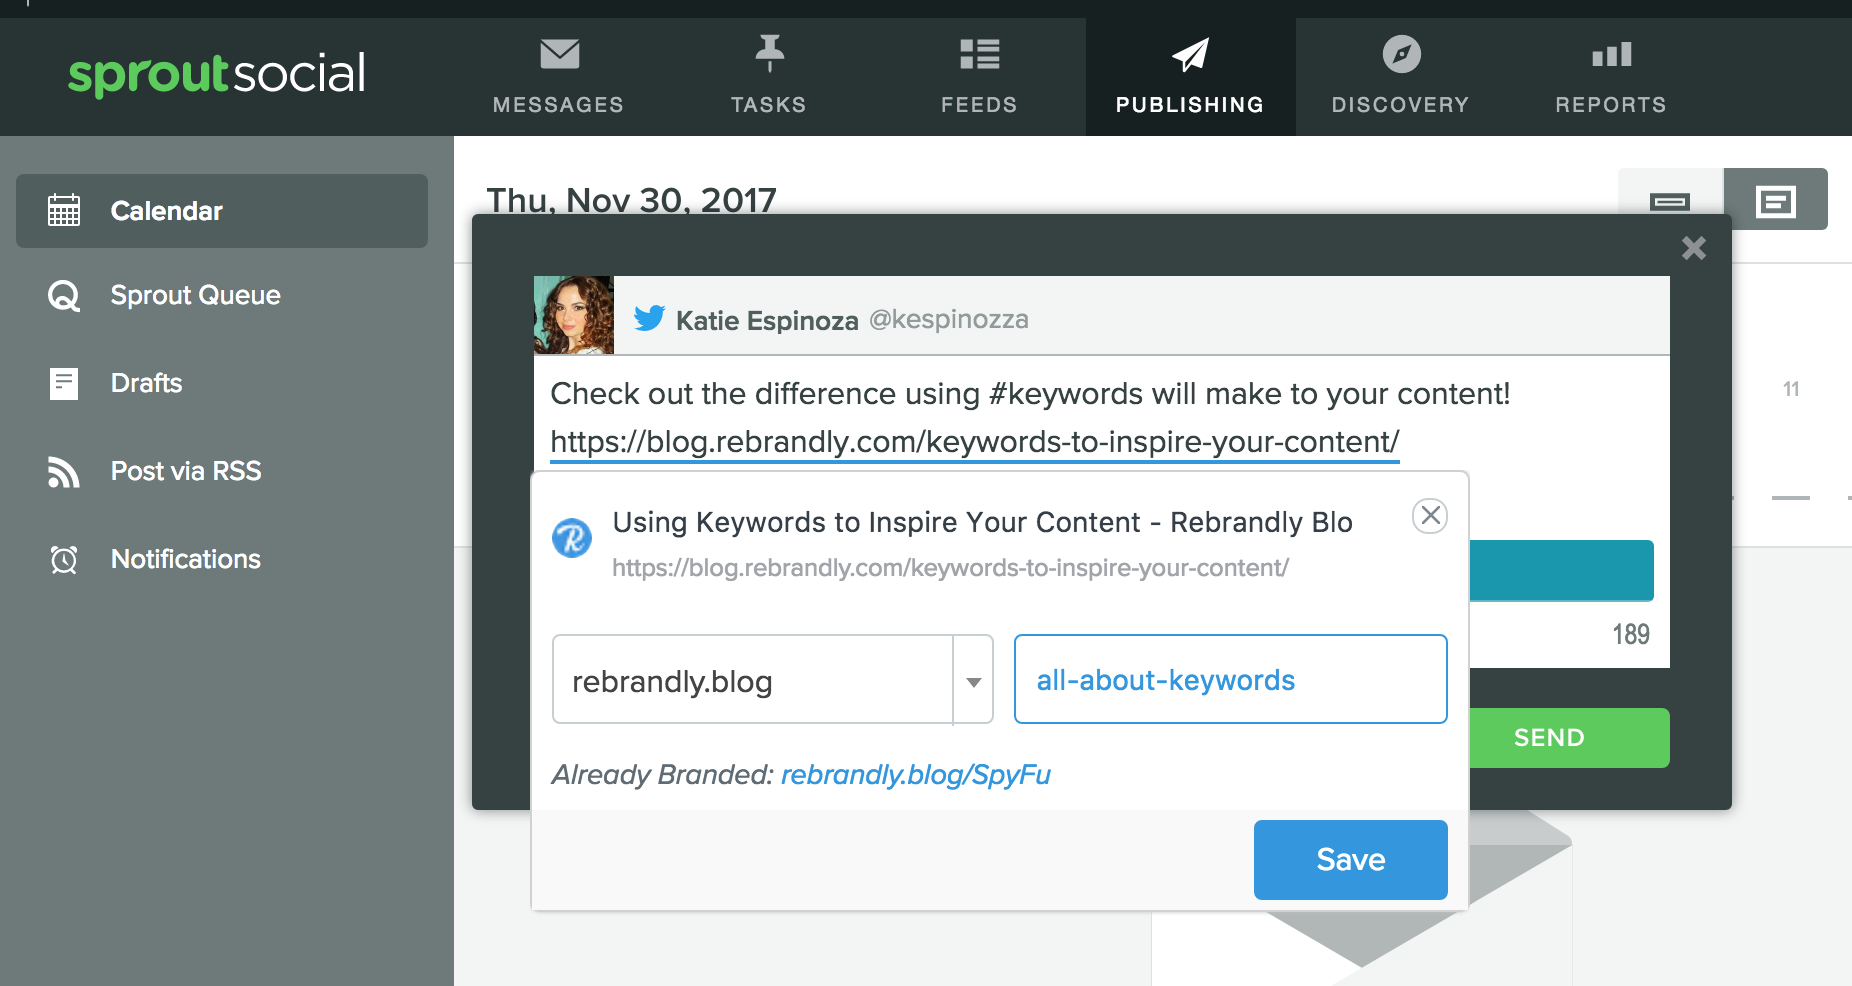Click the gray URL under the link title
1852x986 pixels.
coord(950,568)
